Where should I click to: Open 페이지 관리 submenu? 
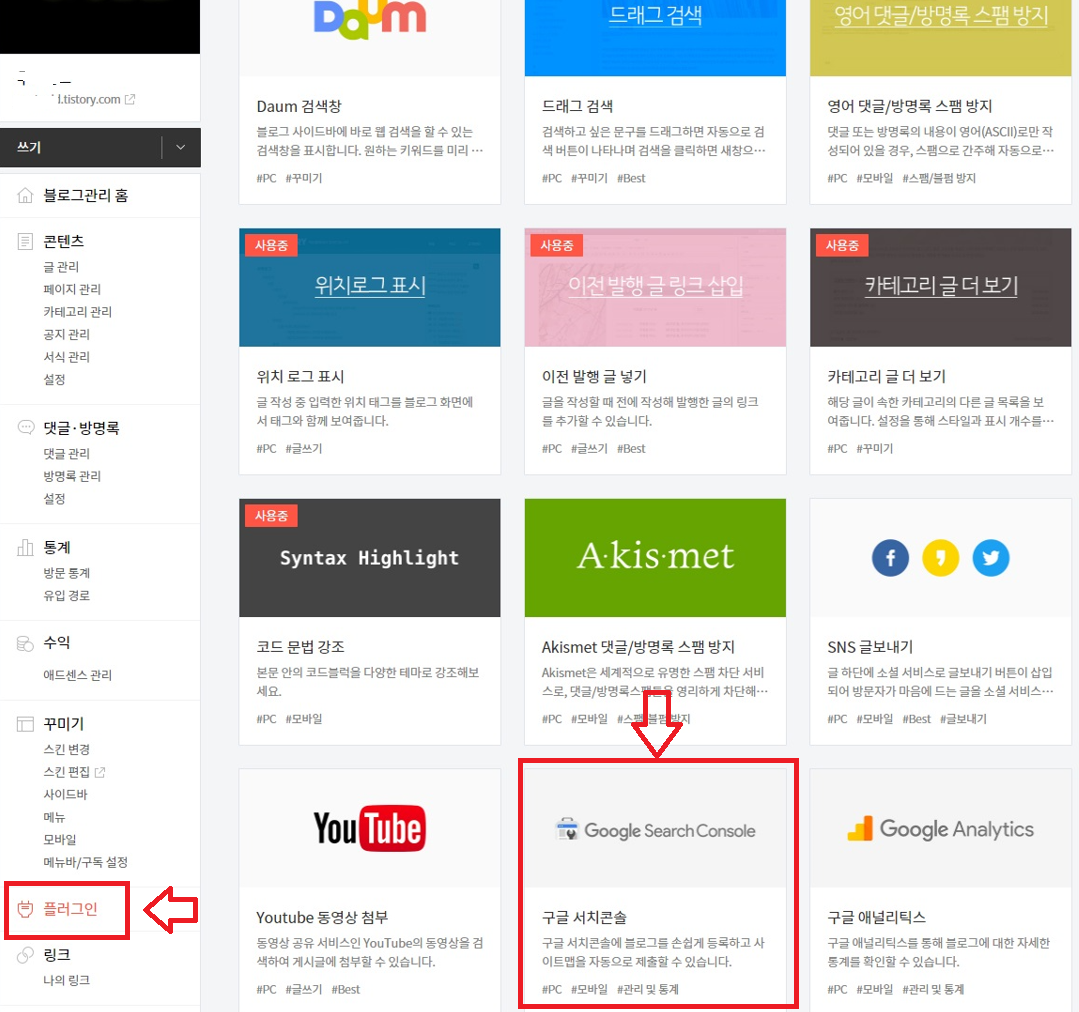[x=72, y=289]
